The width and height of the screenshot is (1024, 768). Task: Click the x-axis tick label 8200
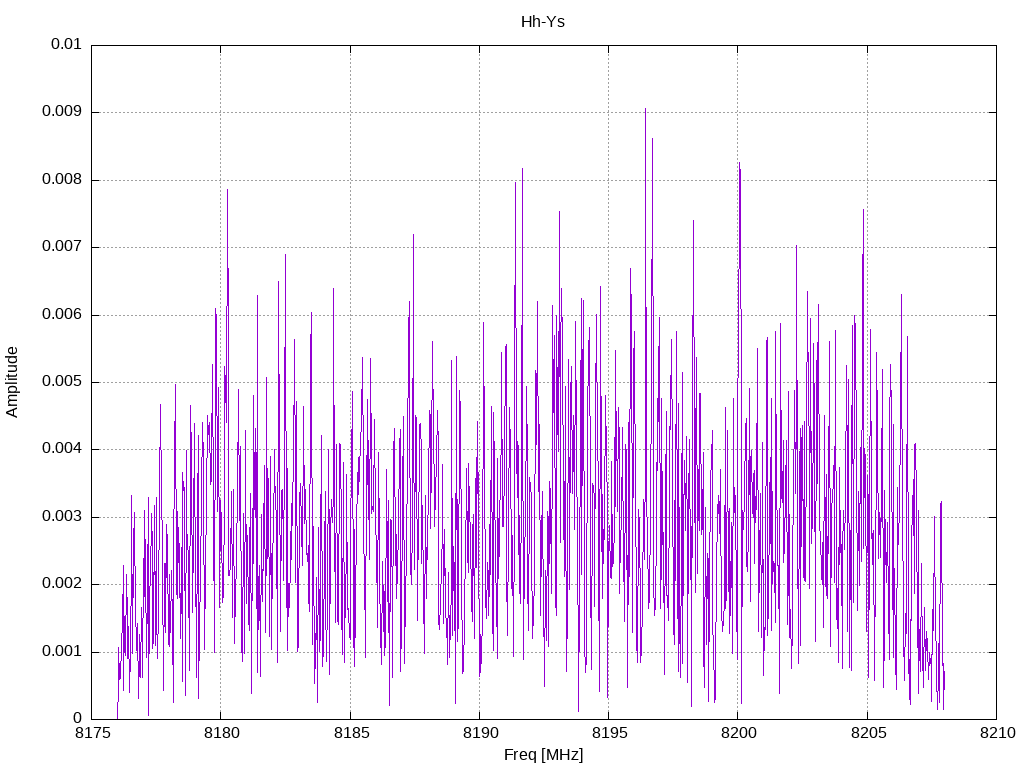(739, 733)
